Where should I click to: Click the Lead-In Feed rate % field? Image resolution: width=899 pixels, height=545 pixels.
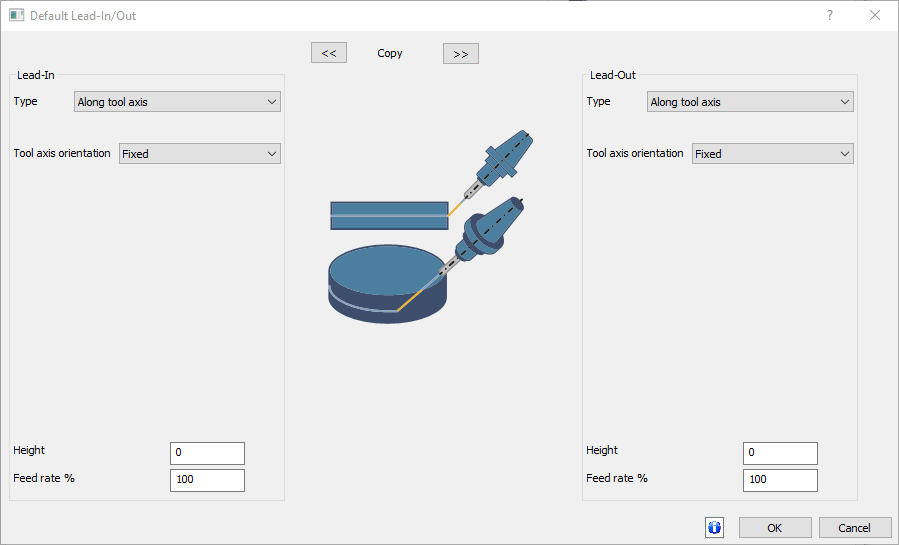click(x=208, y=480)
